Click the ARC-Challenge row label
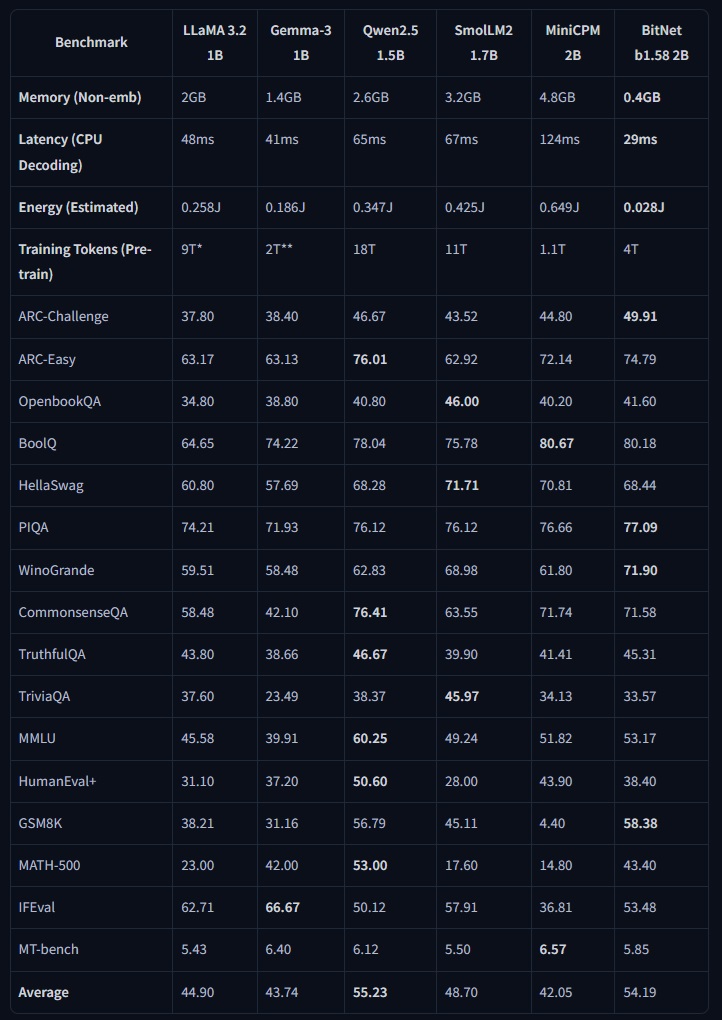The width and height of the screenshot is (722, 1020). click(63, 317)
